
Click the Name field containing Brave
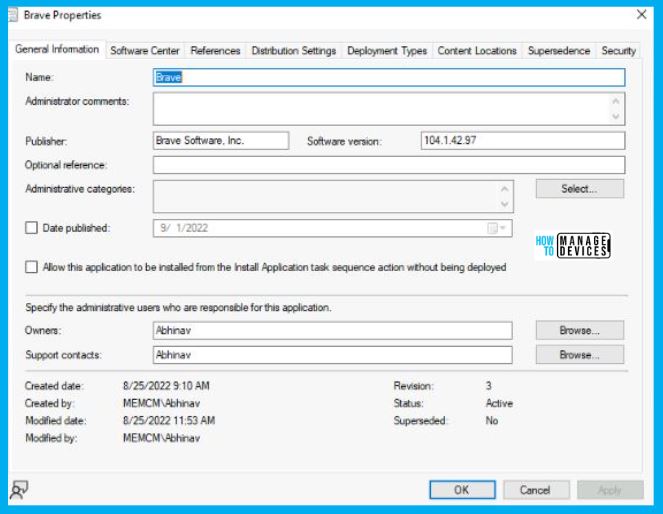[389, 77]
